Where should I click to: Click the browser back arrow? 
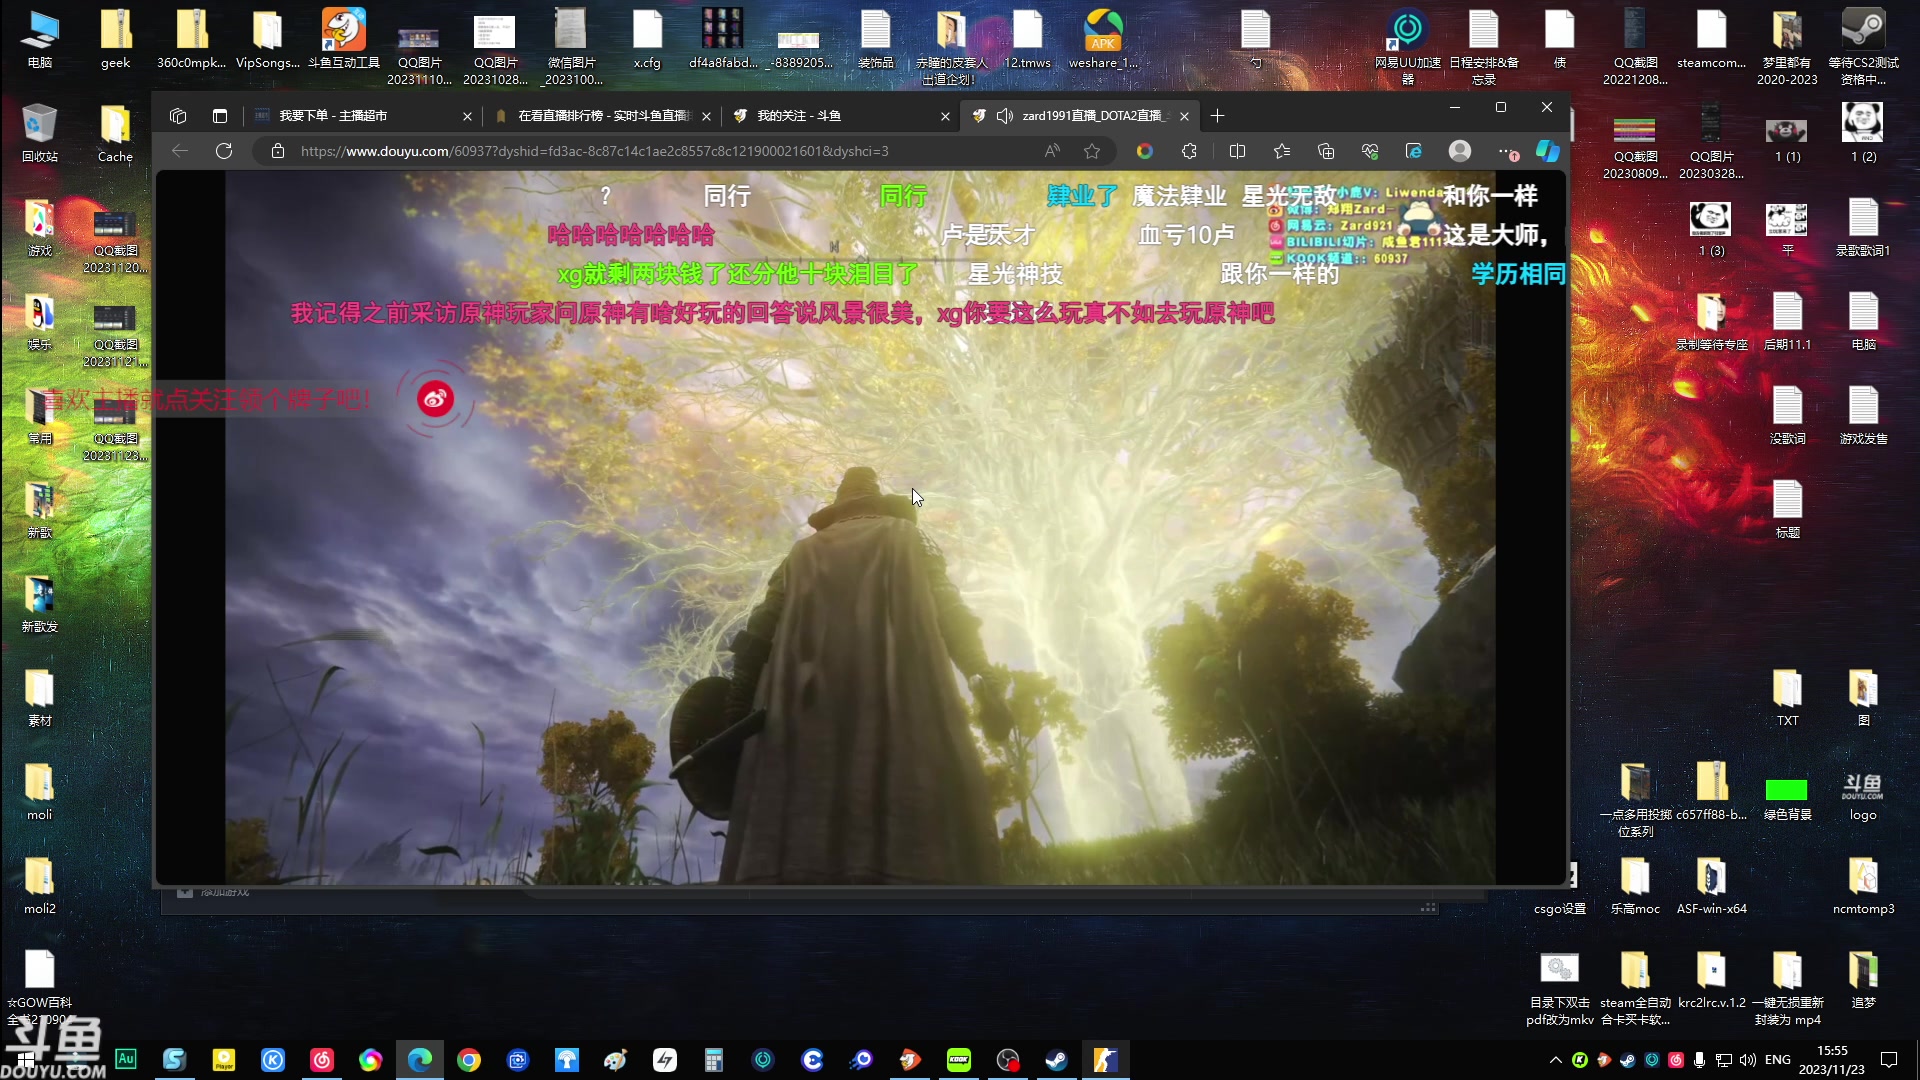pos(180,151)
